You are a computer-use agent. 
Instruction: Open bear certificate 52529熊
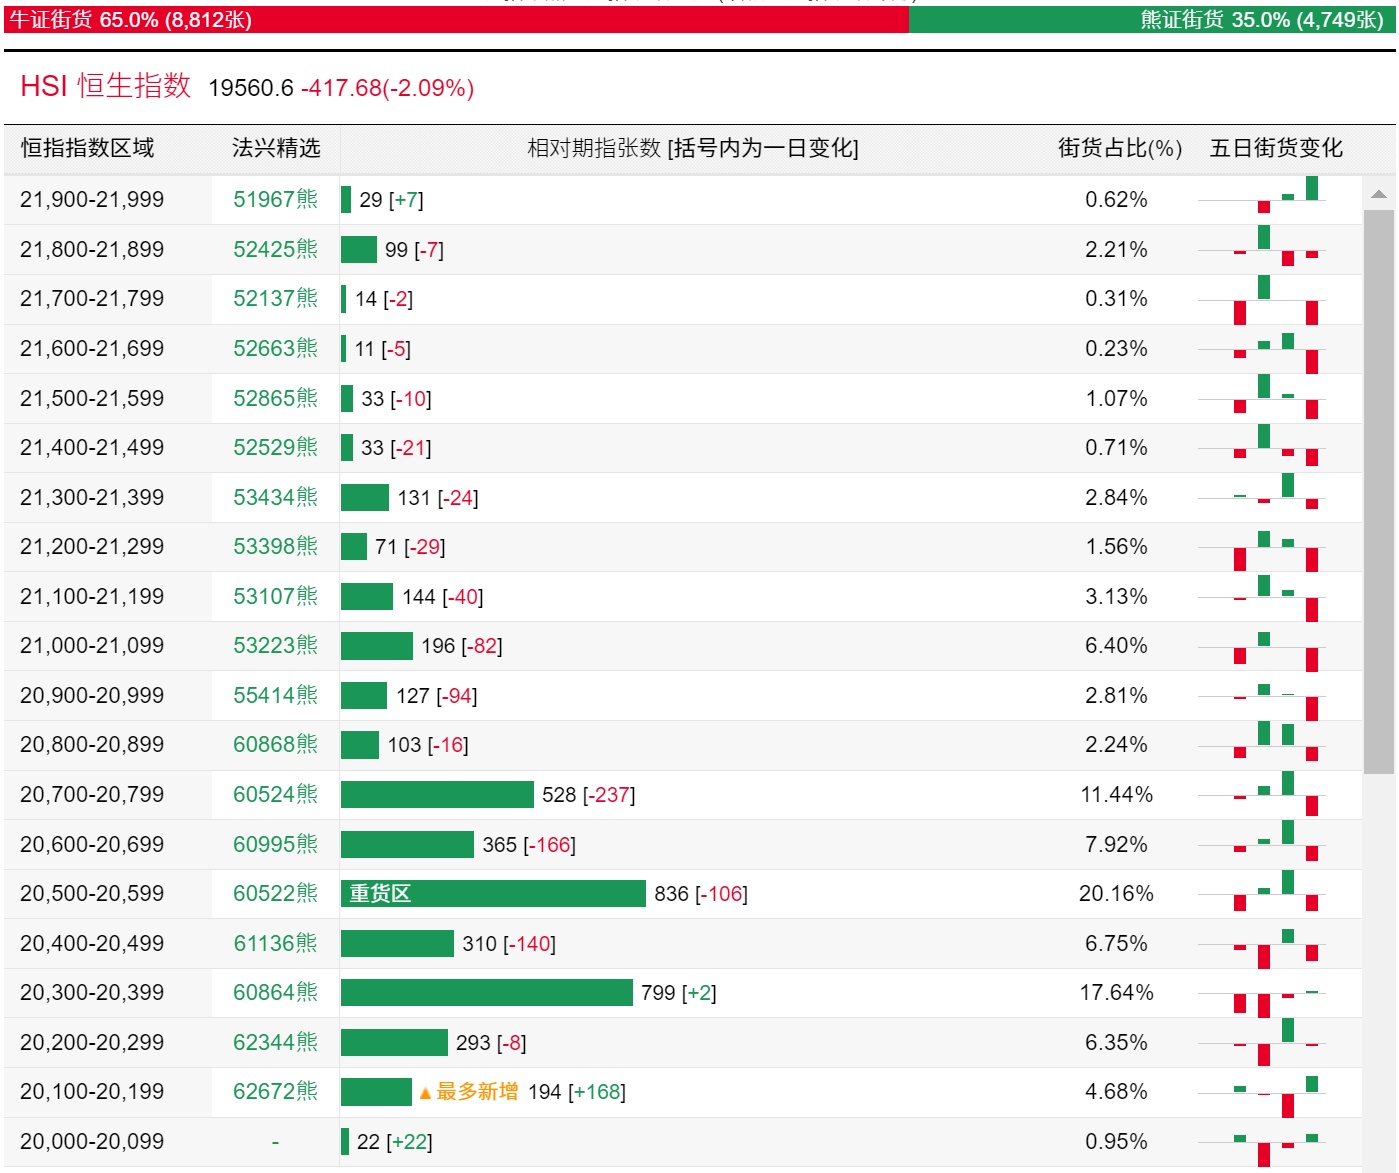click(x=275, y=447)
